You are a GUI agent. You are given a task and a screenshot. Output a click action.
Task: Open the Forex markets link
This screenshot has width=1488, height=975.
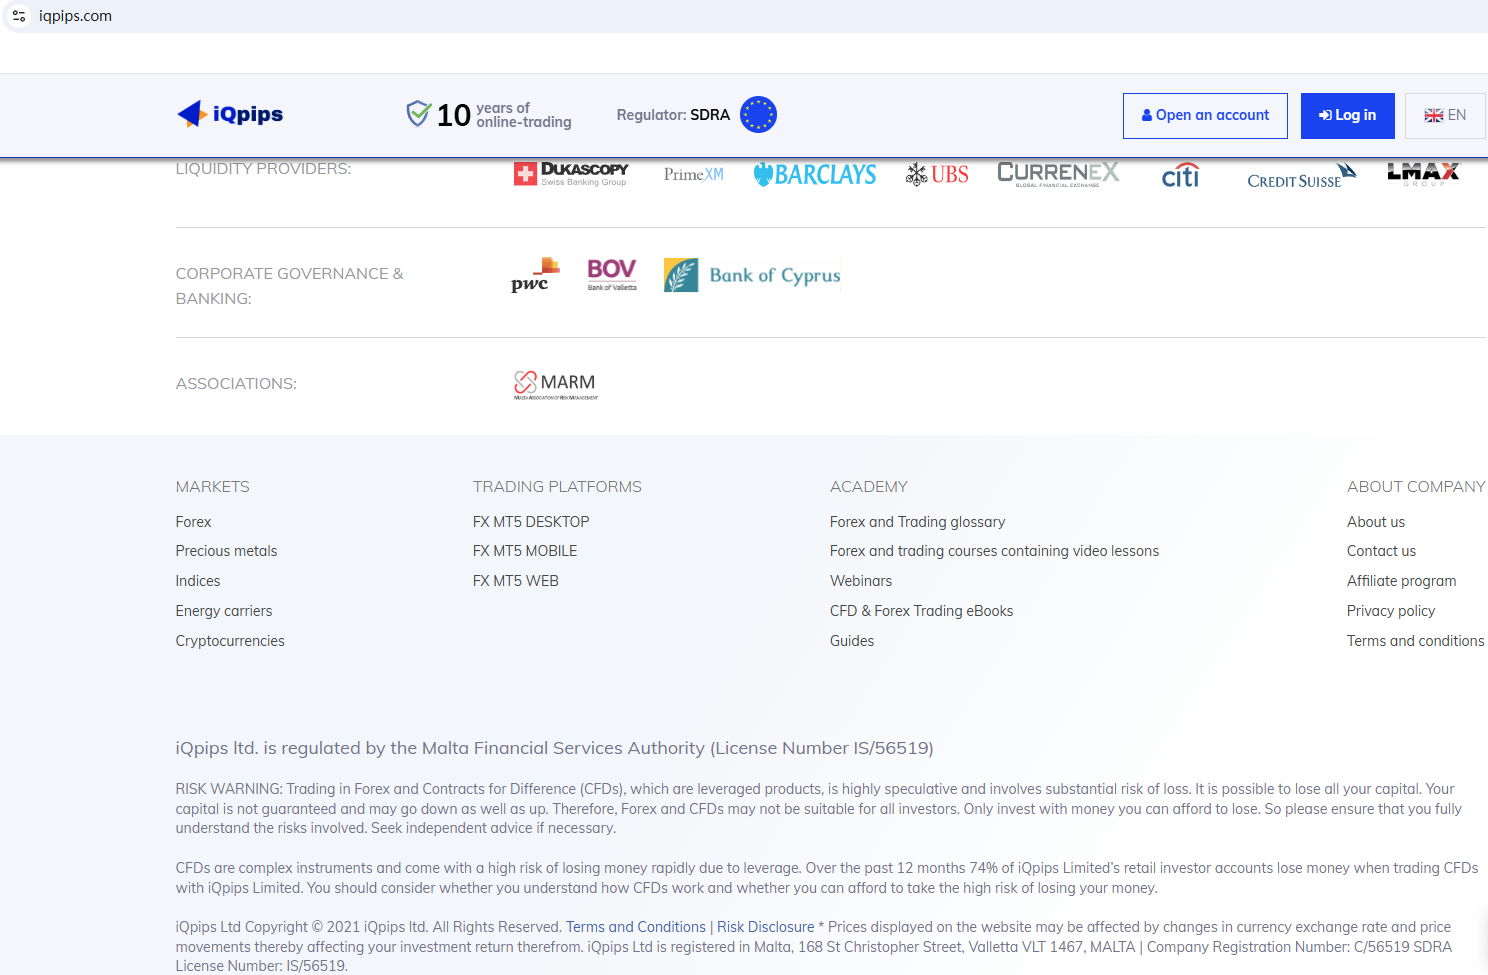coord(193,522)
